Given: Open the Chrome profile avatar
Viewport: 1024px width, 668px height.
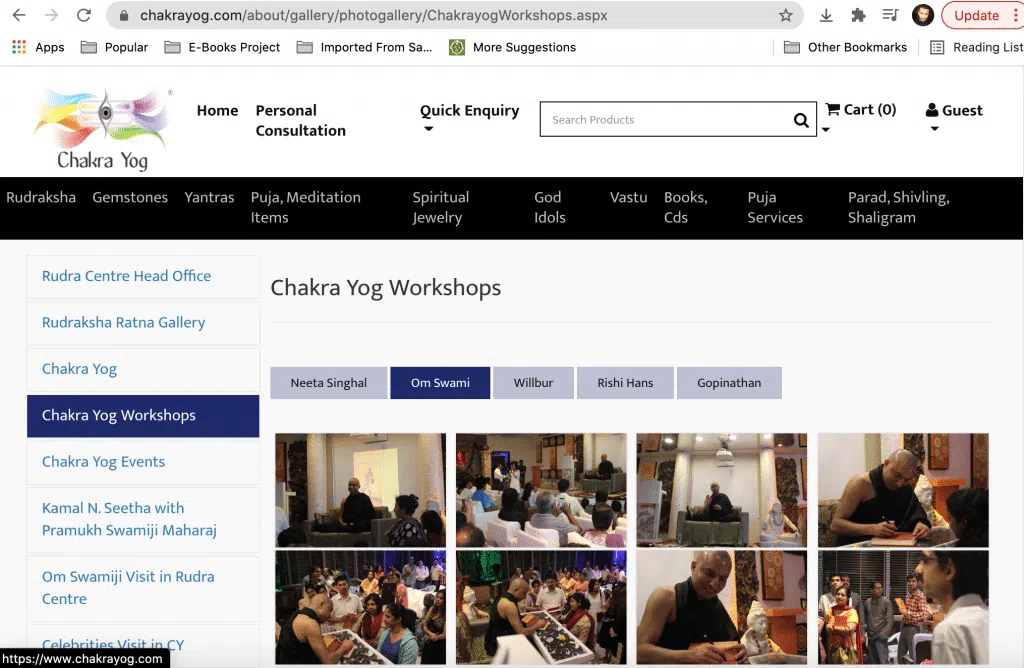Looking at the screenshot, I should [923, 15].
